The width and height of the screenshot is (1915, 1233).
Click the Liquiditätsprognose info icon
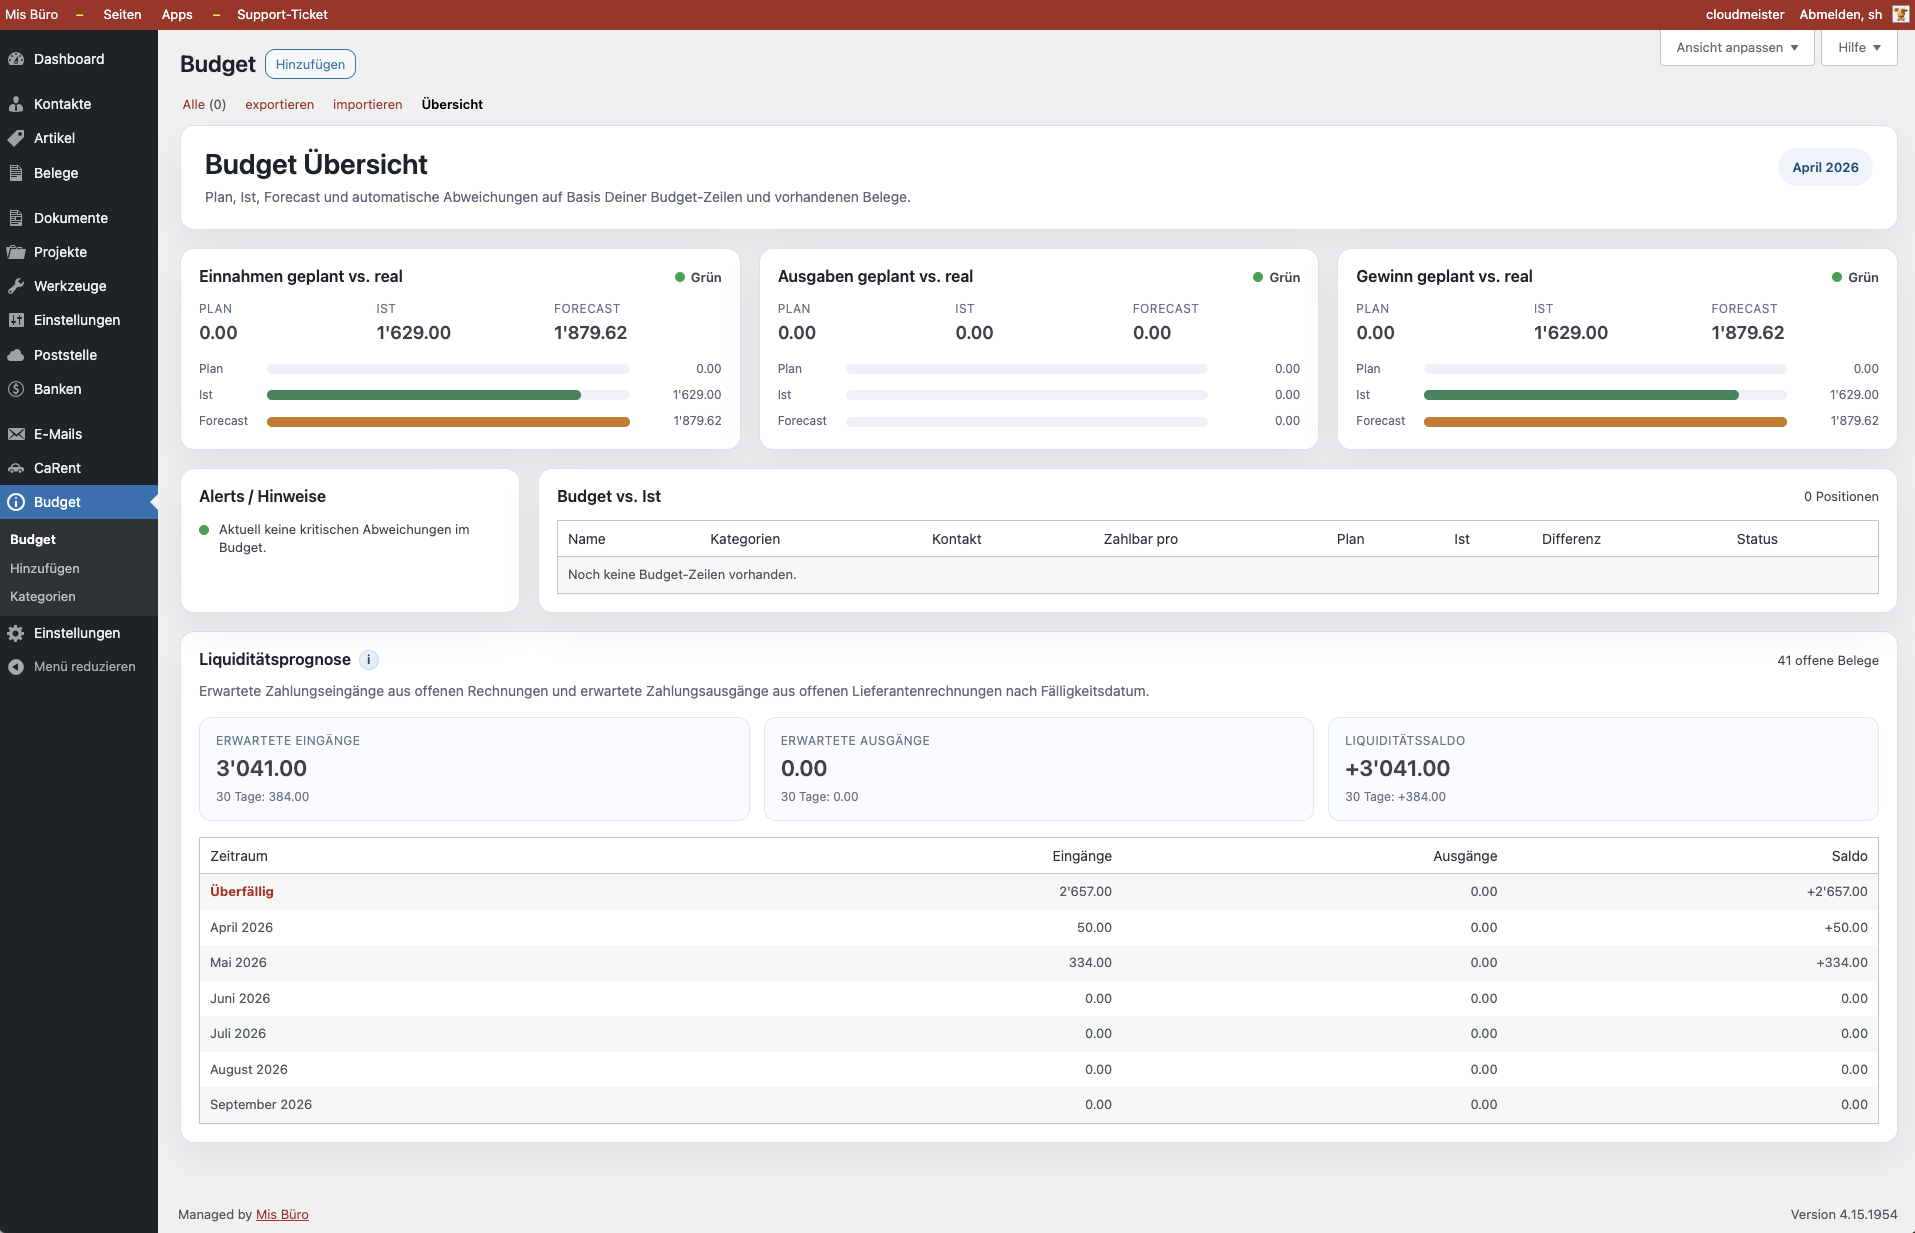(x=369, y=660)
